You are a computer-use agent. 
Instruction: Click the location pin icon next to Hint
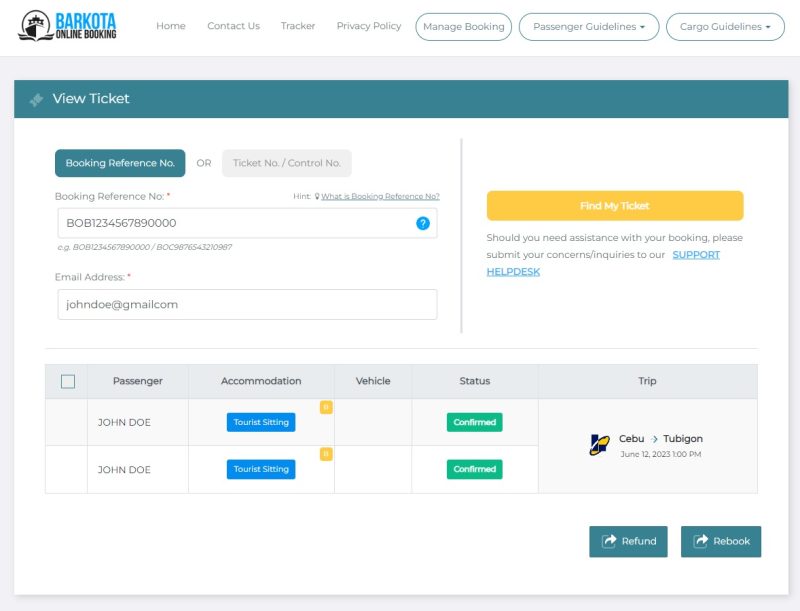point(317,197)
